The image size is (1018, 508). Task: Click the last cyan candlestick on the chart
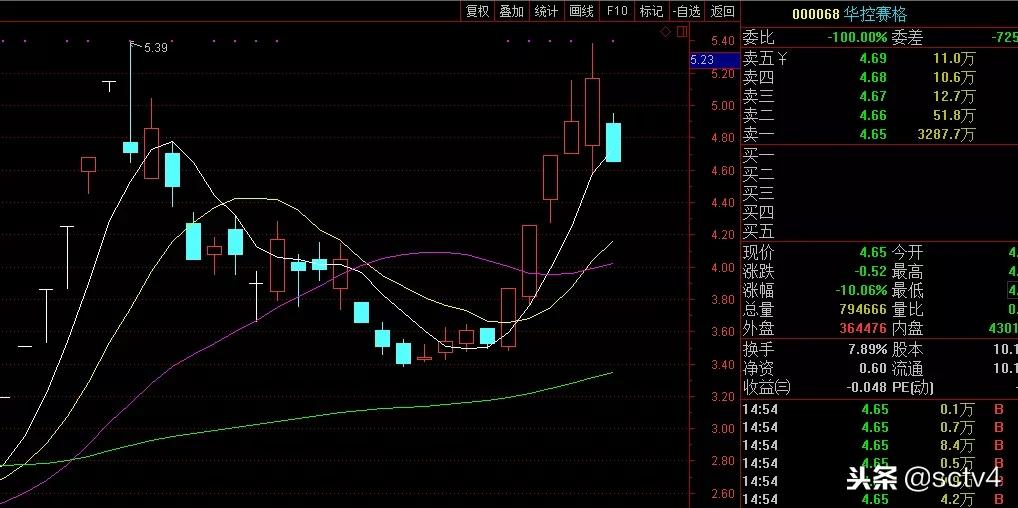coord(613,142)
